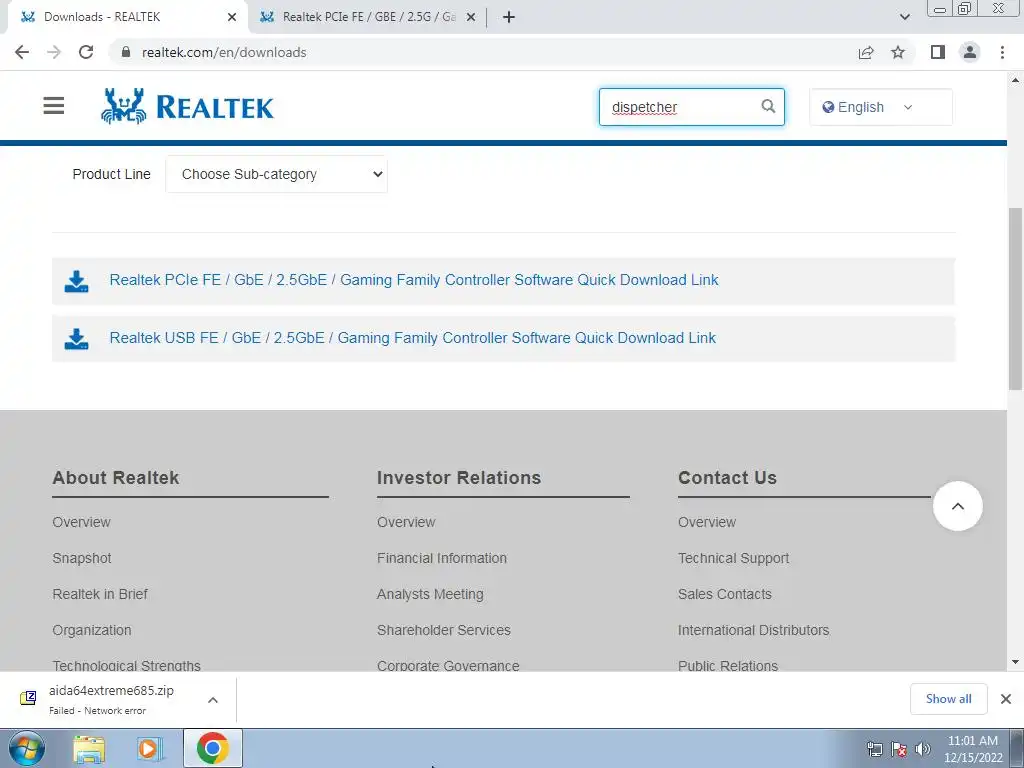Open the hamburger navigation menu

click(x=54, y=106)
